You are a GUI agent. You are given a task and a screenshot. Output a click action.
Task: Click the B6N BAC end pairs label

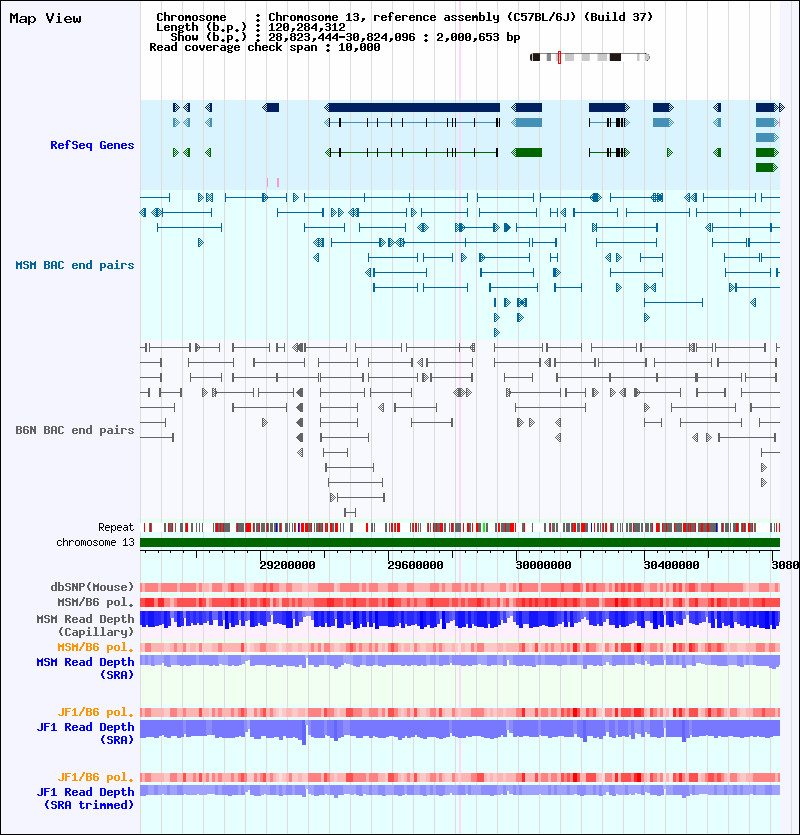[75, 430]
